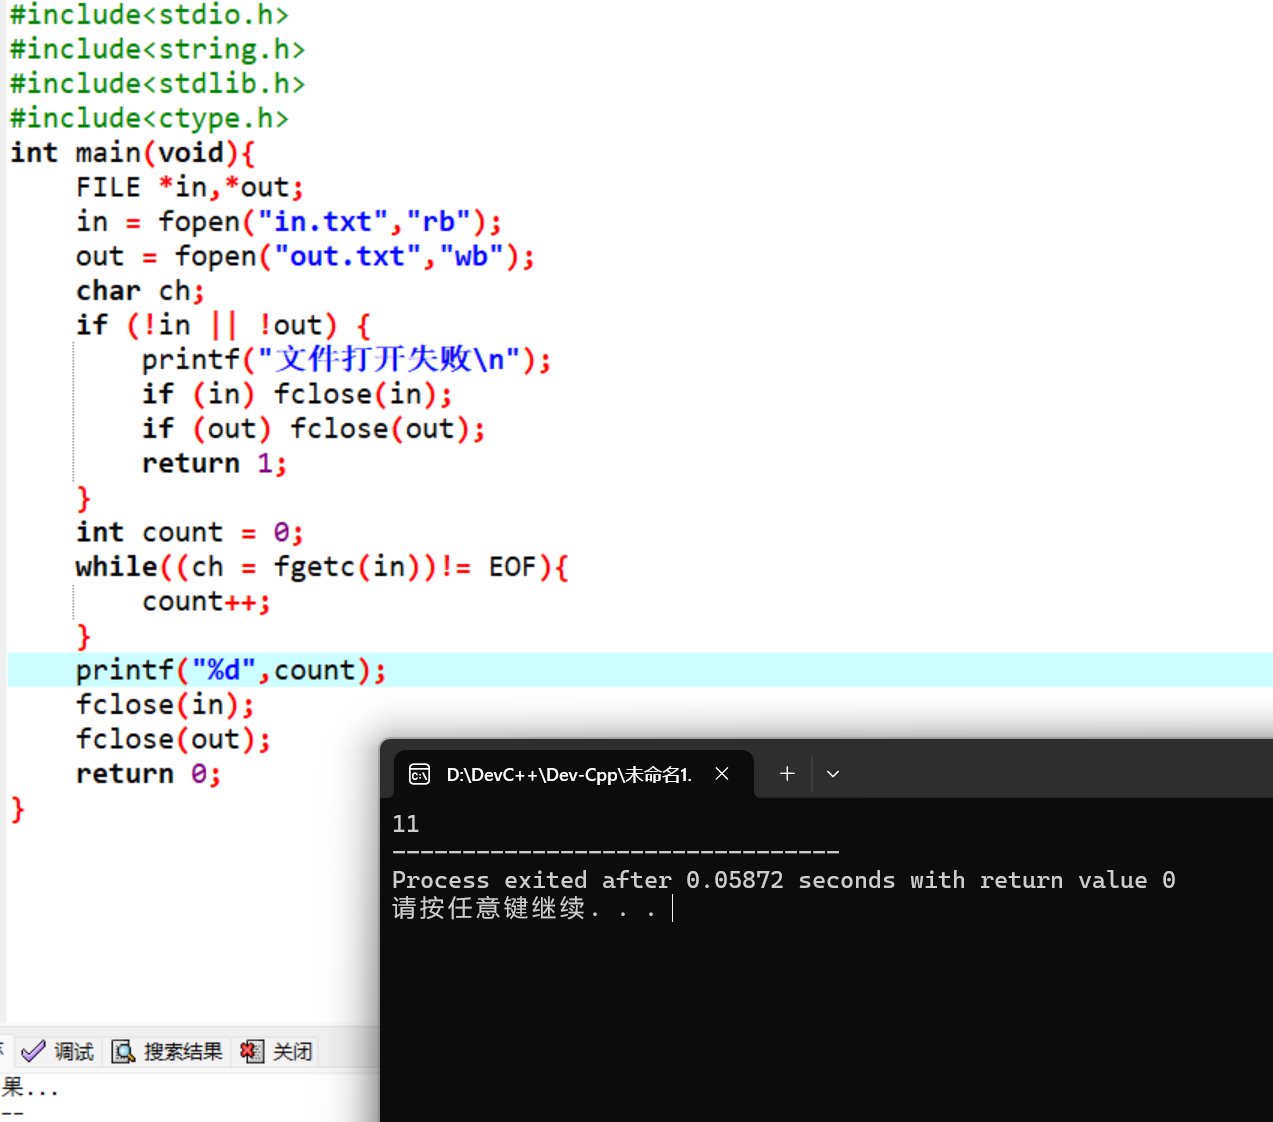1273x1122 pixels.
Task: Click the red cross icon on 关闭 tab
Action: pyautogui.click(x=251, y=1051)
